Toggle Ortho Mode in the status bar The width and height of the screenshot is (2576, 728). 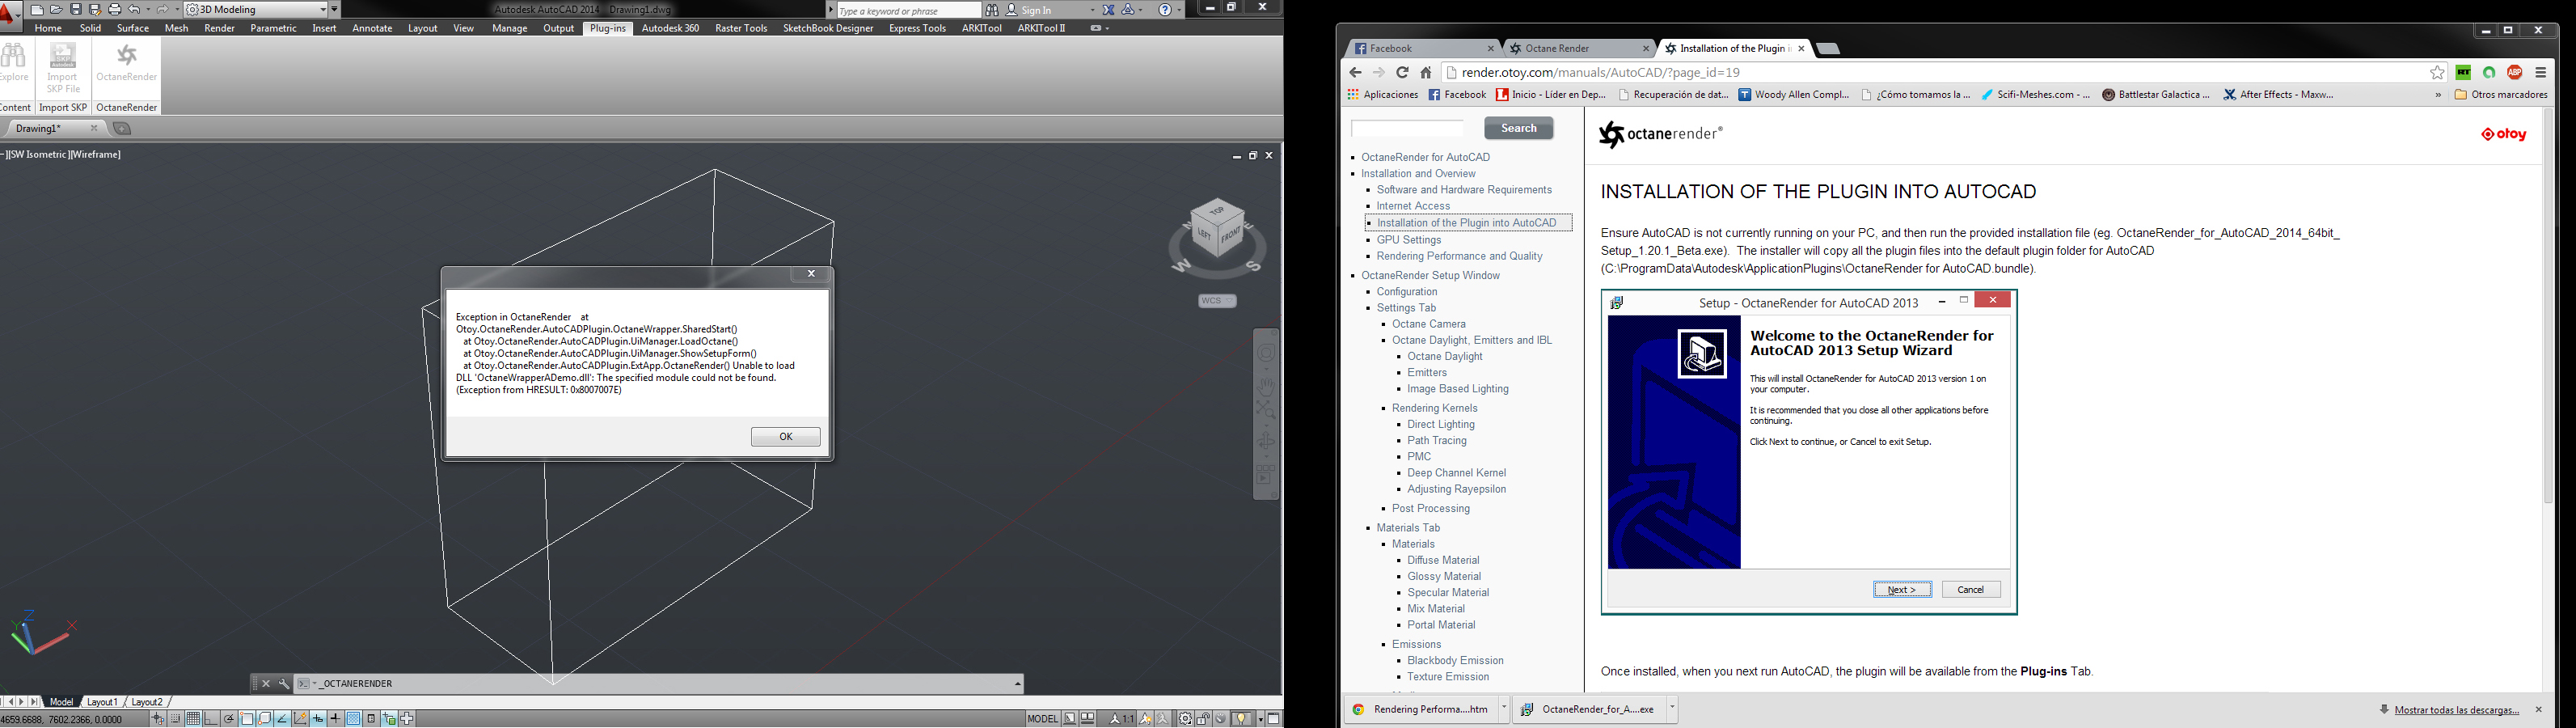point(211,718)
